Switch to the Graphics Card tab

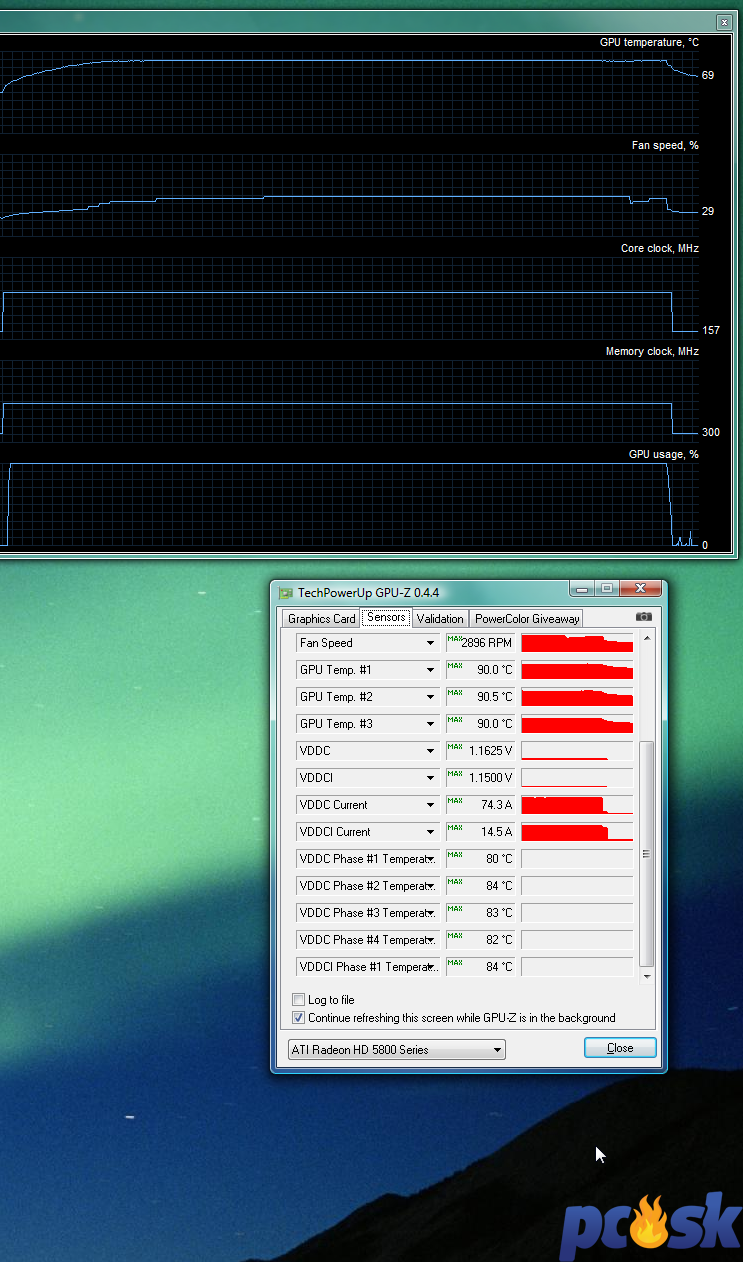322,619
